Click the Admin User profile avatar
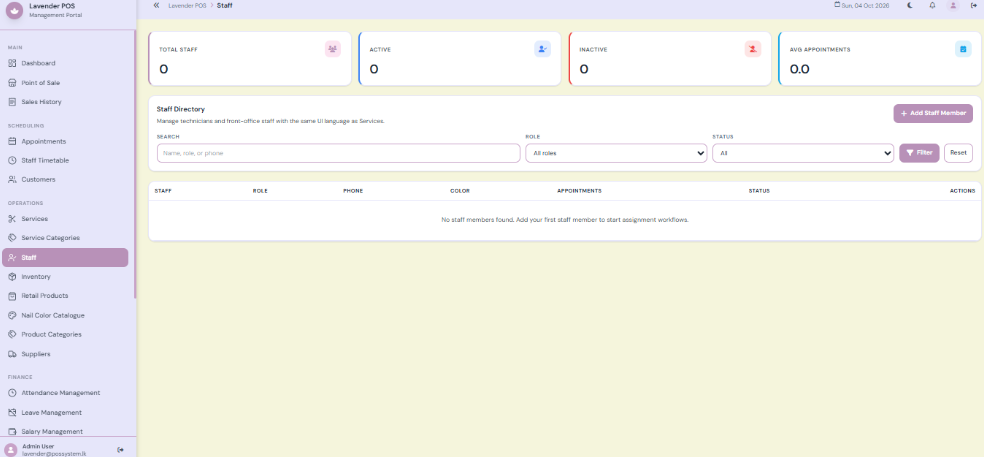 tap(11, 449)
